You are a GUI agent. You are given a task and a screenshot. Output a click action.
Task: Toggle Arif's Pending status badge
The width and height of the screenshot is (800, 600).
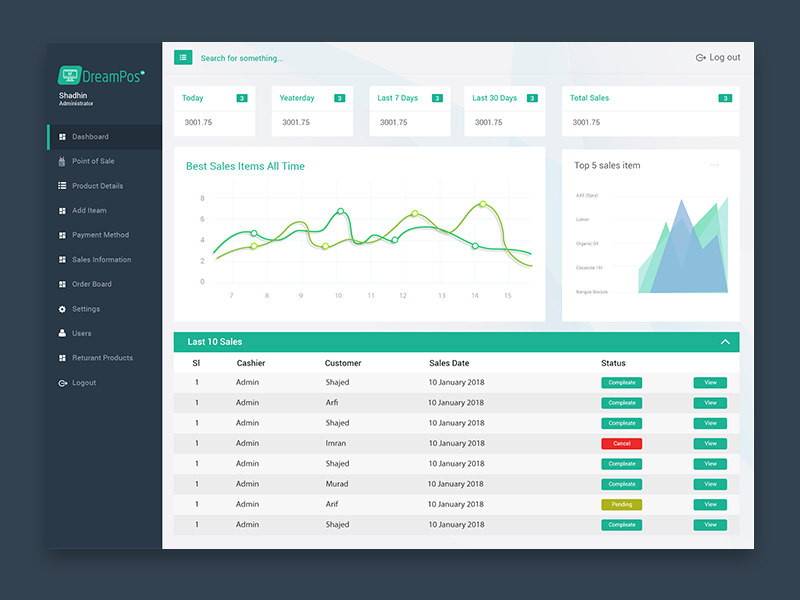coord(620,504)
